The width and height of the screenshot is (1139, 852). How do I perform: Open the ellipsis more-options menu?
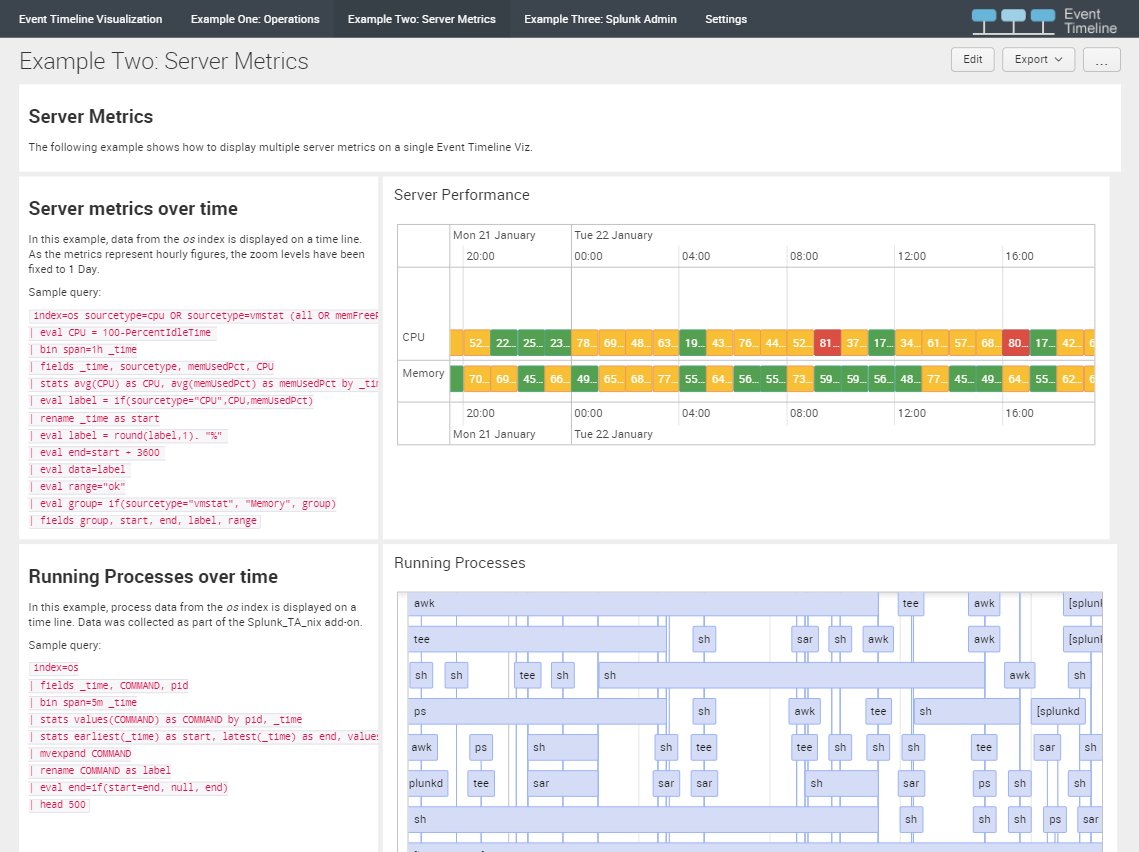coord(1101,59)
